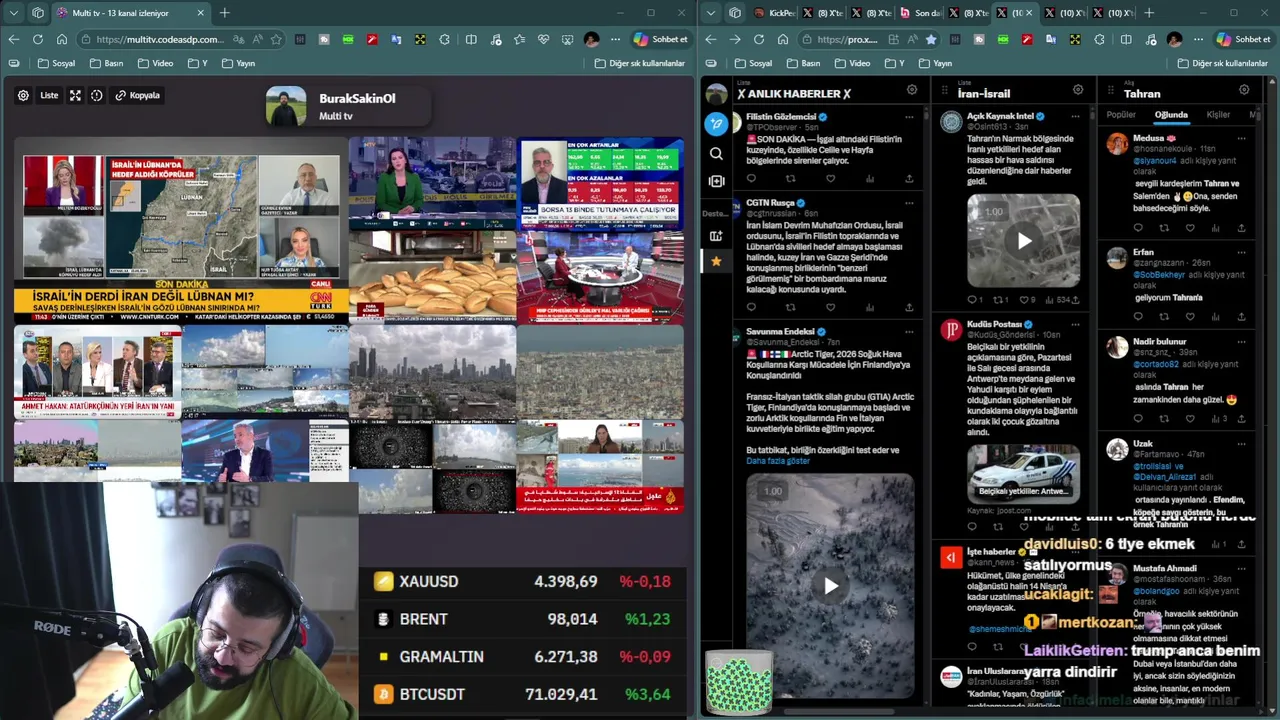Open Sohbet et Copilot in left browser
This screenshot has width=1280, height=720.
click(660, 39)
